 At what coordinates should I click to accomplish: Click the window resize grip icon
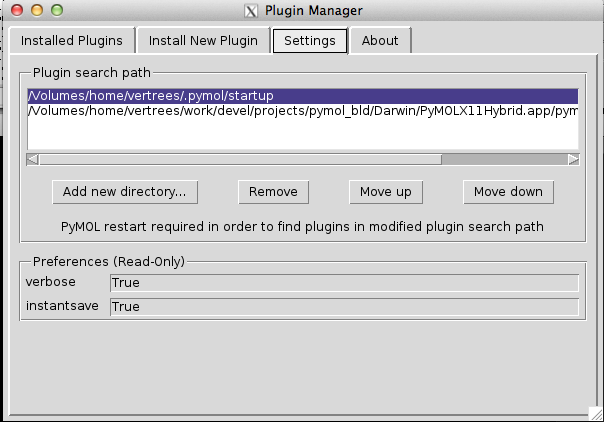click(x=596, y=414)
